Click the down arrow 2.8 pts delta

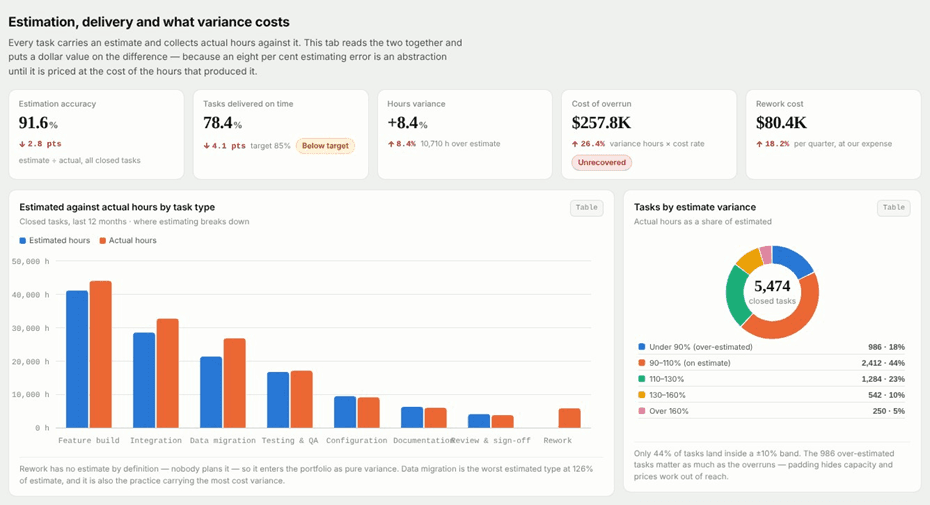(x=40, y=144)
